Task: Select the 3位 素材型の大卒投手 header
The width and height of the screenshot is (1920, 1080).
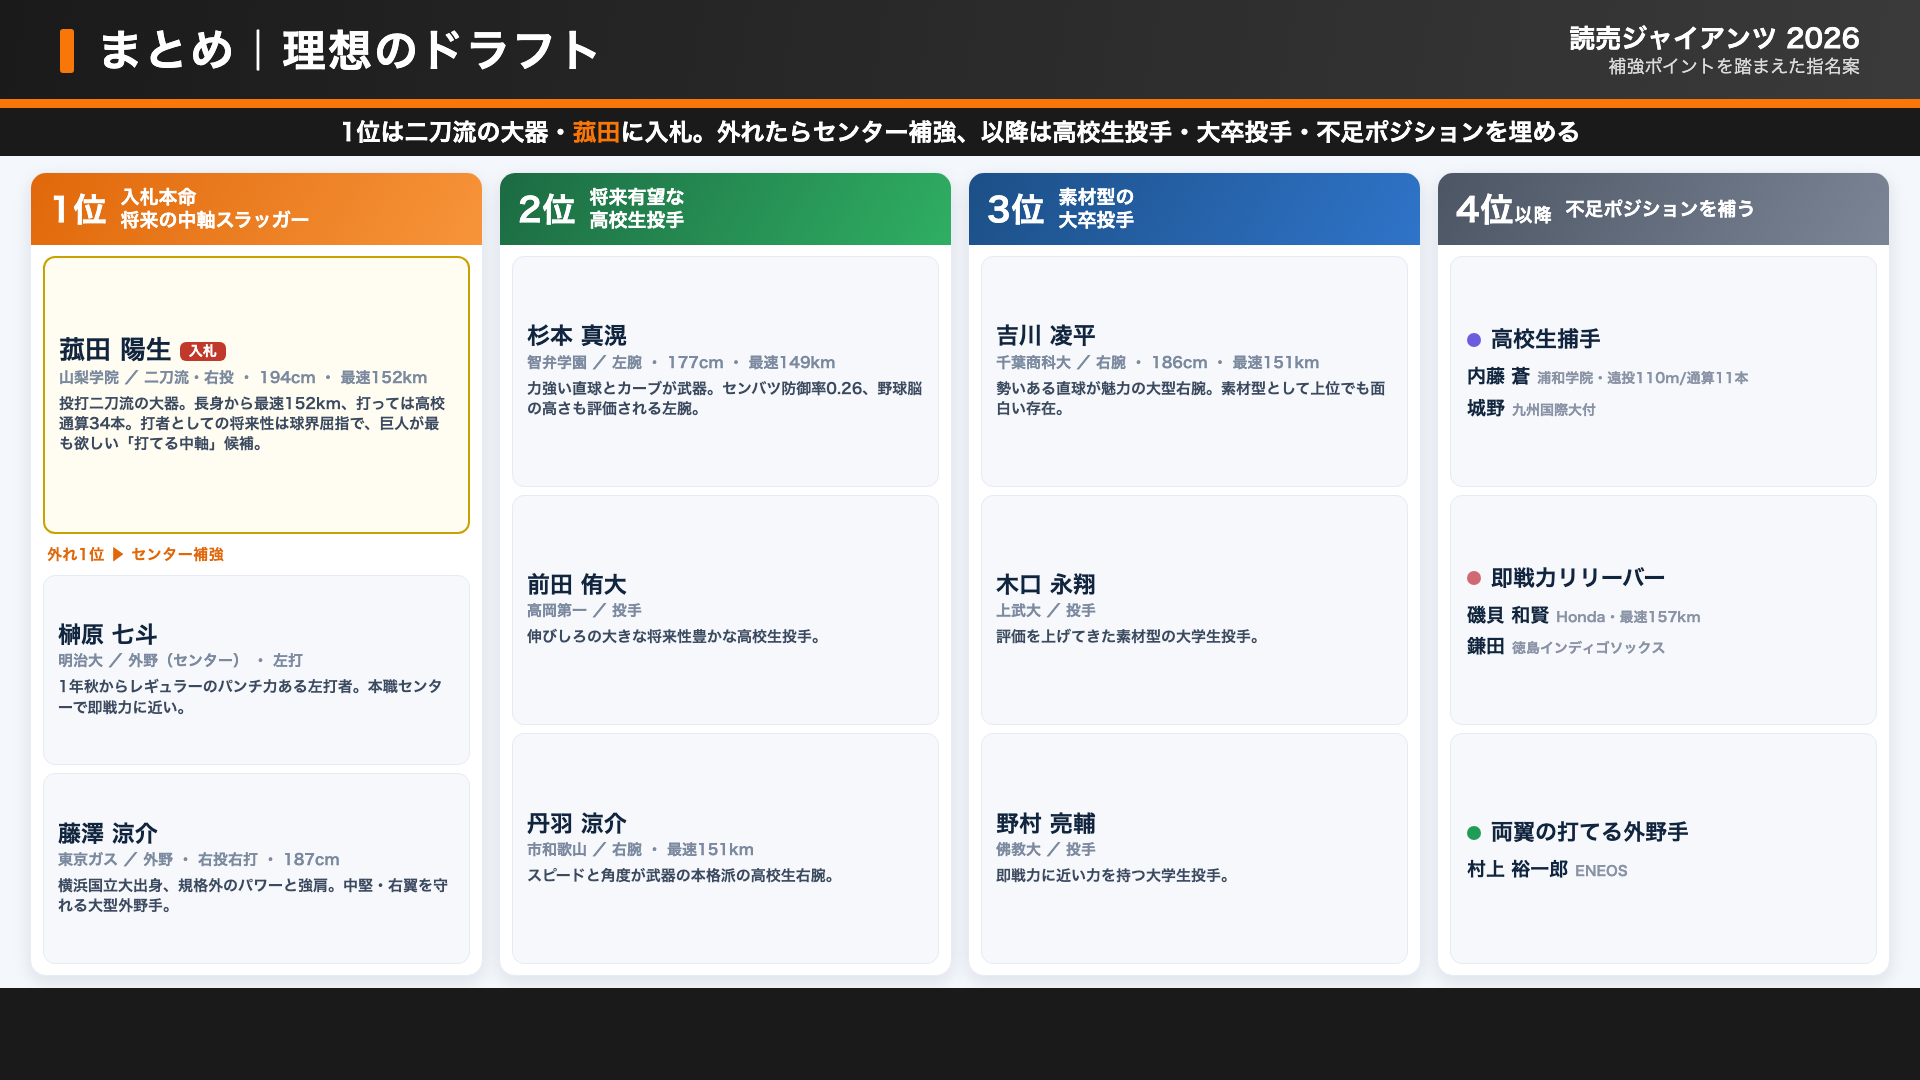Action: point(1194,209)
